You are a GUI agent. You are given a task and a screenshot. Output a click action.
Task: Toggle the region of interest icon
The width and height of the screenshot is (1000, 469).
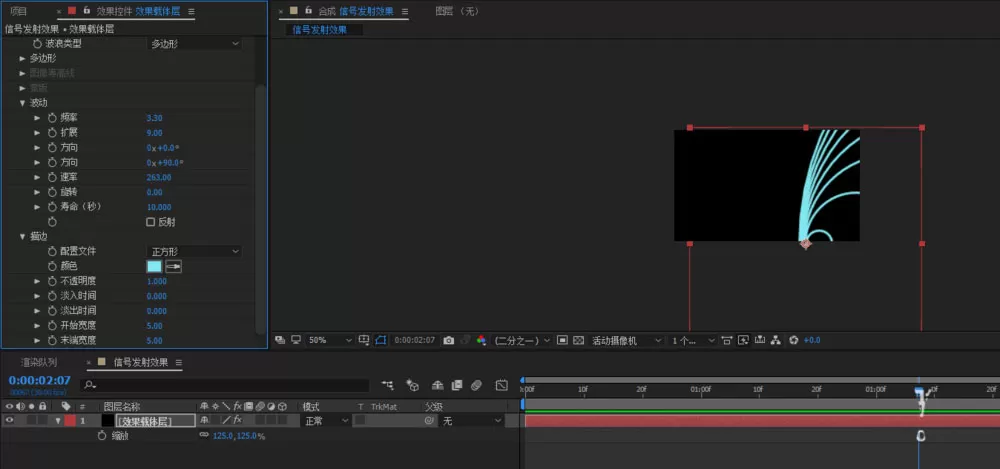pos(562,341)
